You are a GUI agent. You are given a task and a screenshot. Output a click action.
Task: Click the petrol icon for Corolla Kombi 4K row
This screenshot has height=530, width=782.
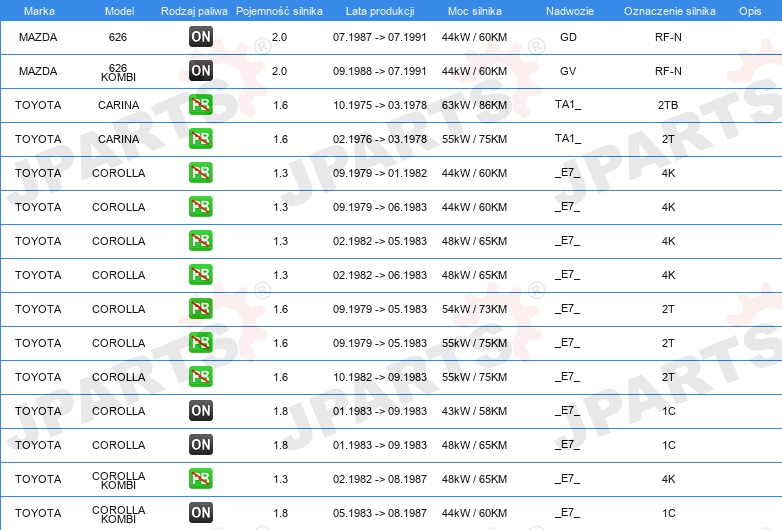pyautogui.click(x=200, y=478)
